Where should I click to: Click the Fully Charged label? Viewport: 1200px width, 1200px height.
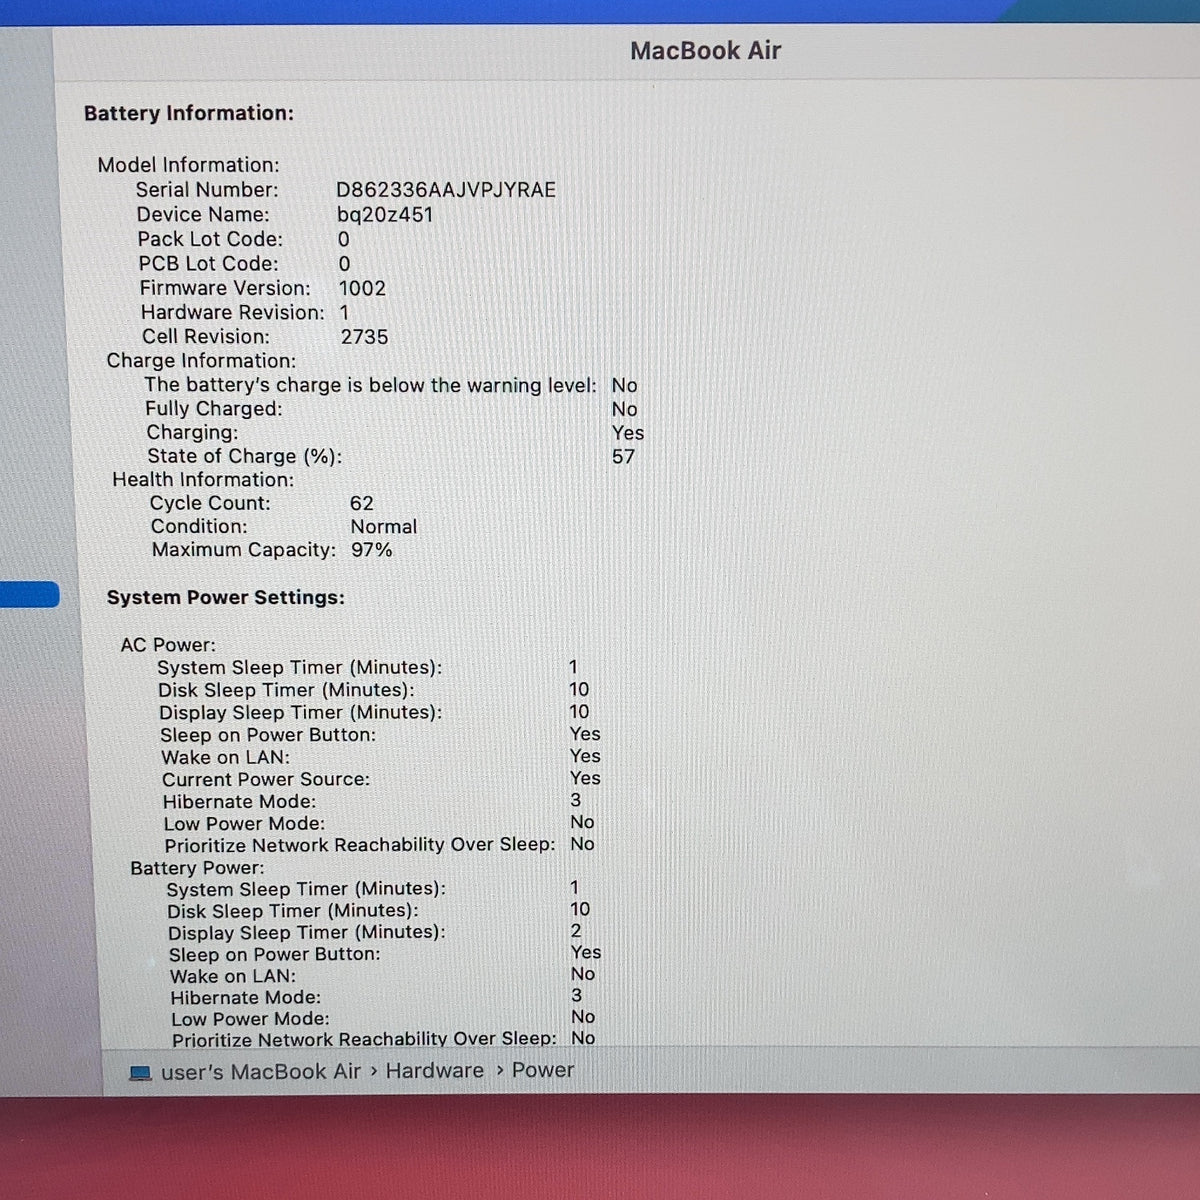[x=214, y=409]
